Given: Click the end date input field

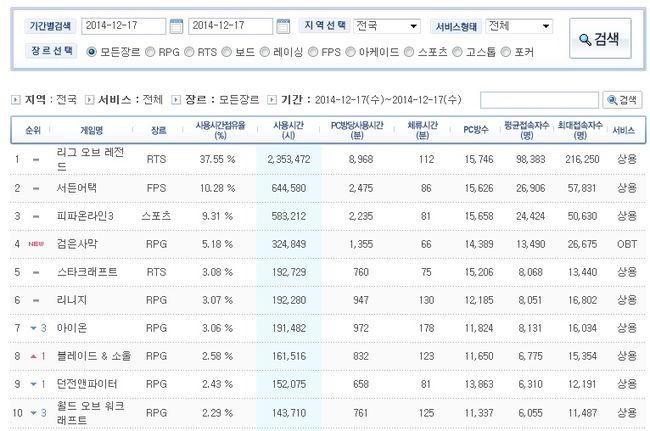Looking at the screenshot, I should (x=229, y=27).
